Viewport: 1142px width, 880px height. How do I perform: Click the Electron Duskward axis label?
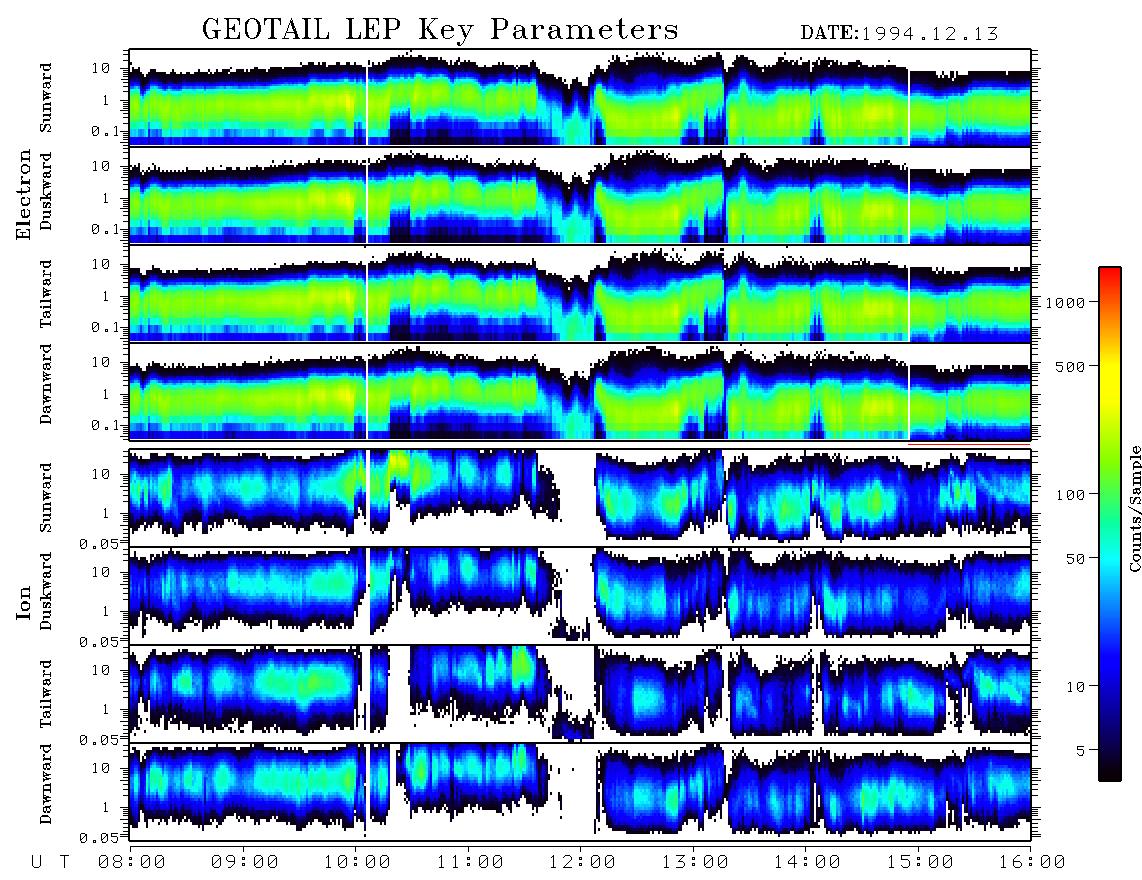pyautogui.click(x=46, y=191)
